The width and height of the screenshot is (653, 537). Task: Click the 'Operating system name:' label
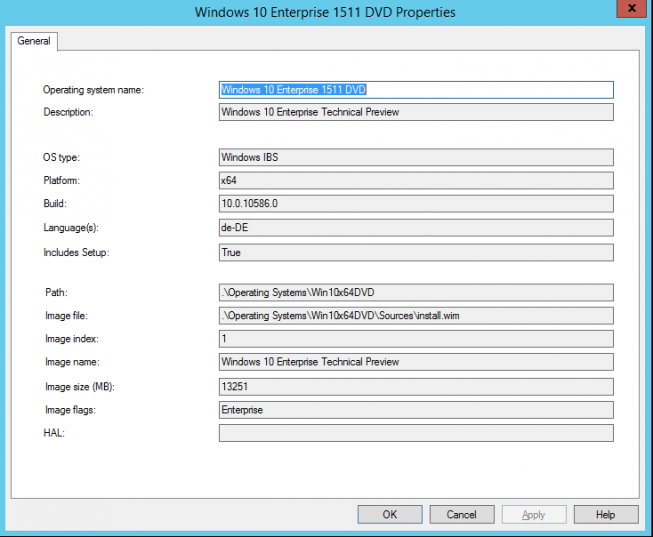(93, 90)
